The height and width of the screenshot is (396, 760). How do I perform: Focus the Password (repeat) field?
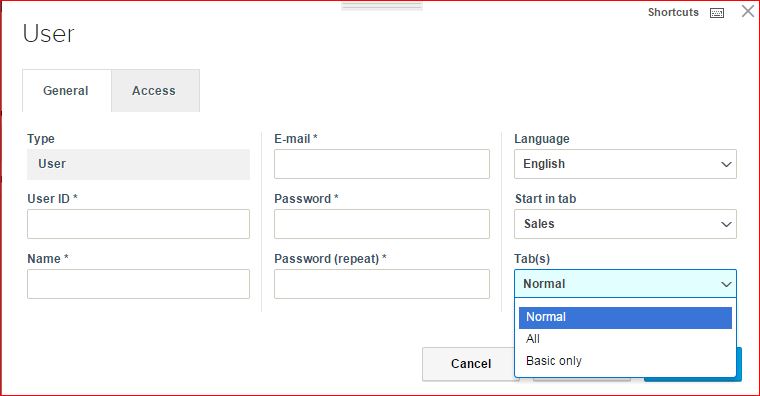pyautogui.click(x=381, y=284)
